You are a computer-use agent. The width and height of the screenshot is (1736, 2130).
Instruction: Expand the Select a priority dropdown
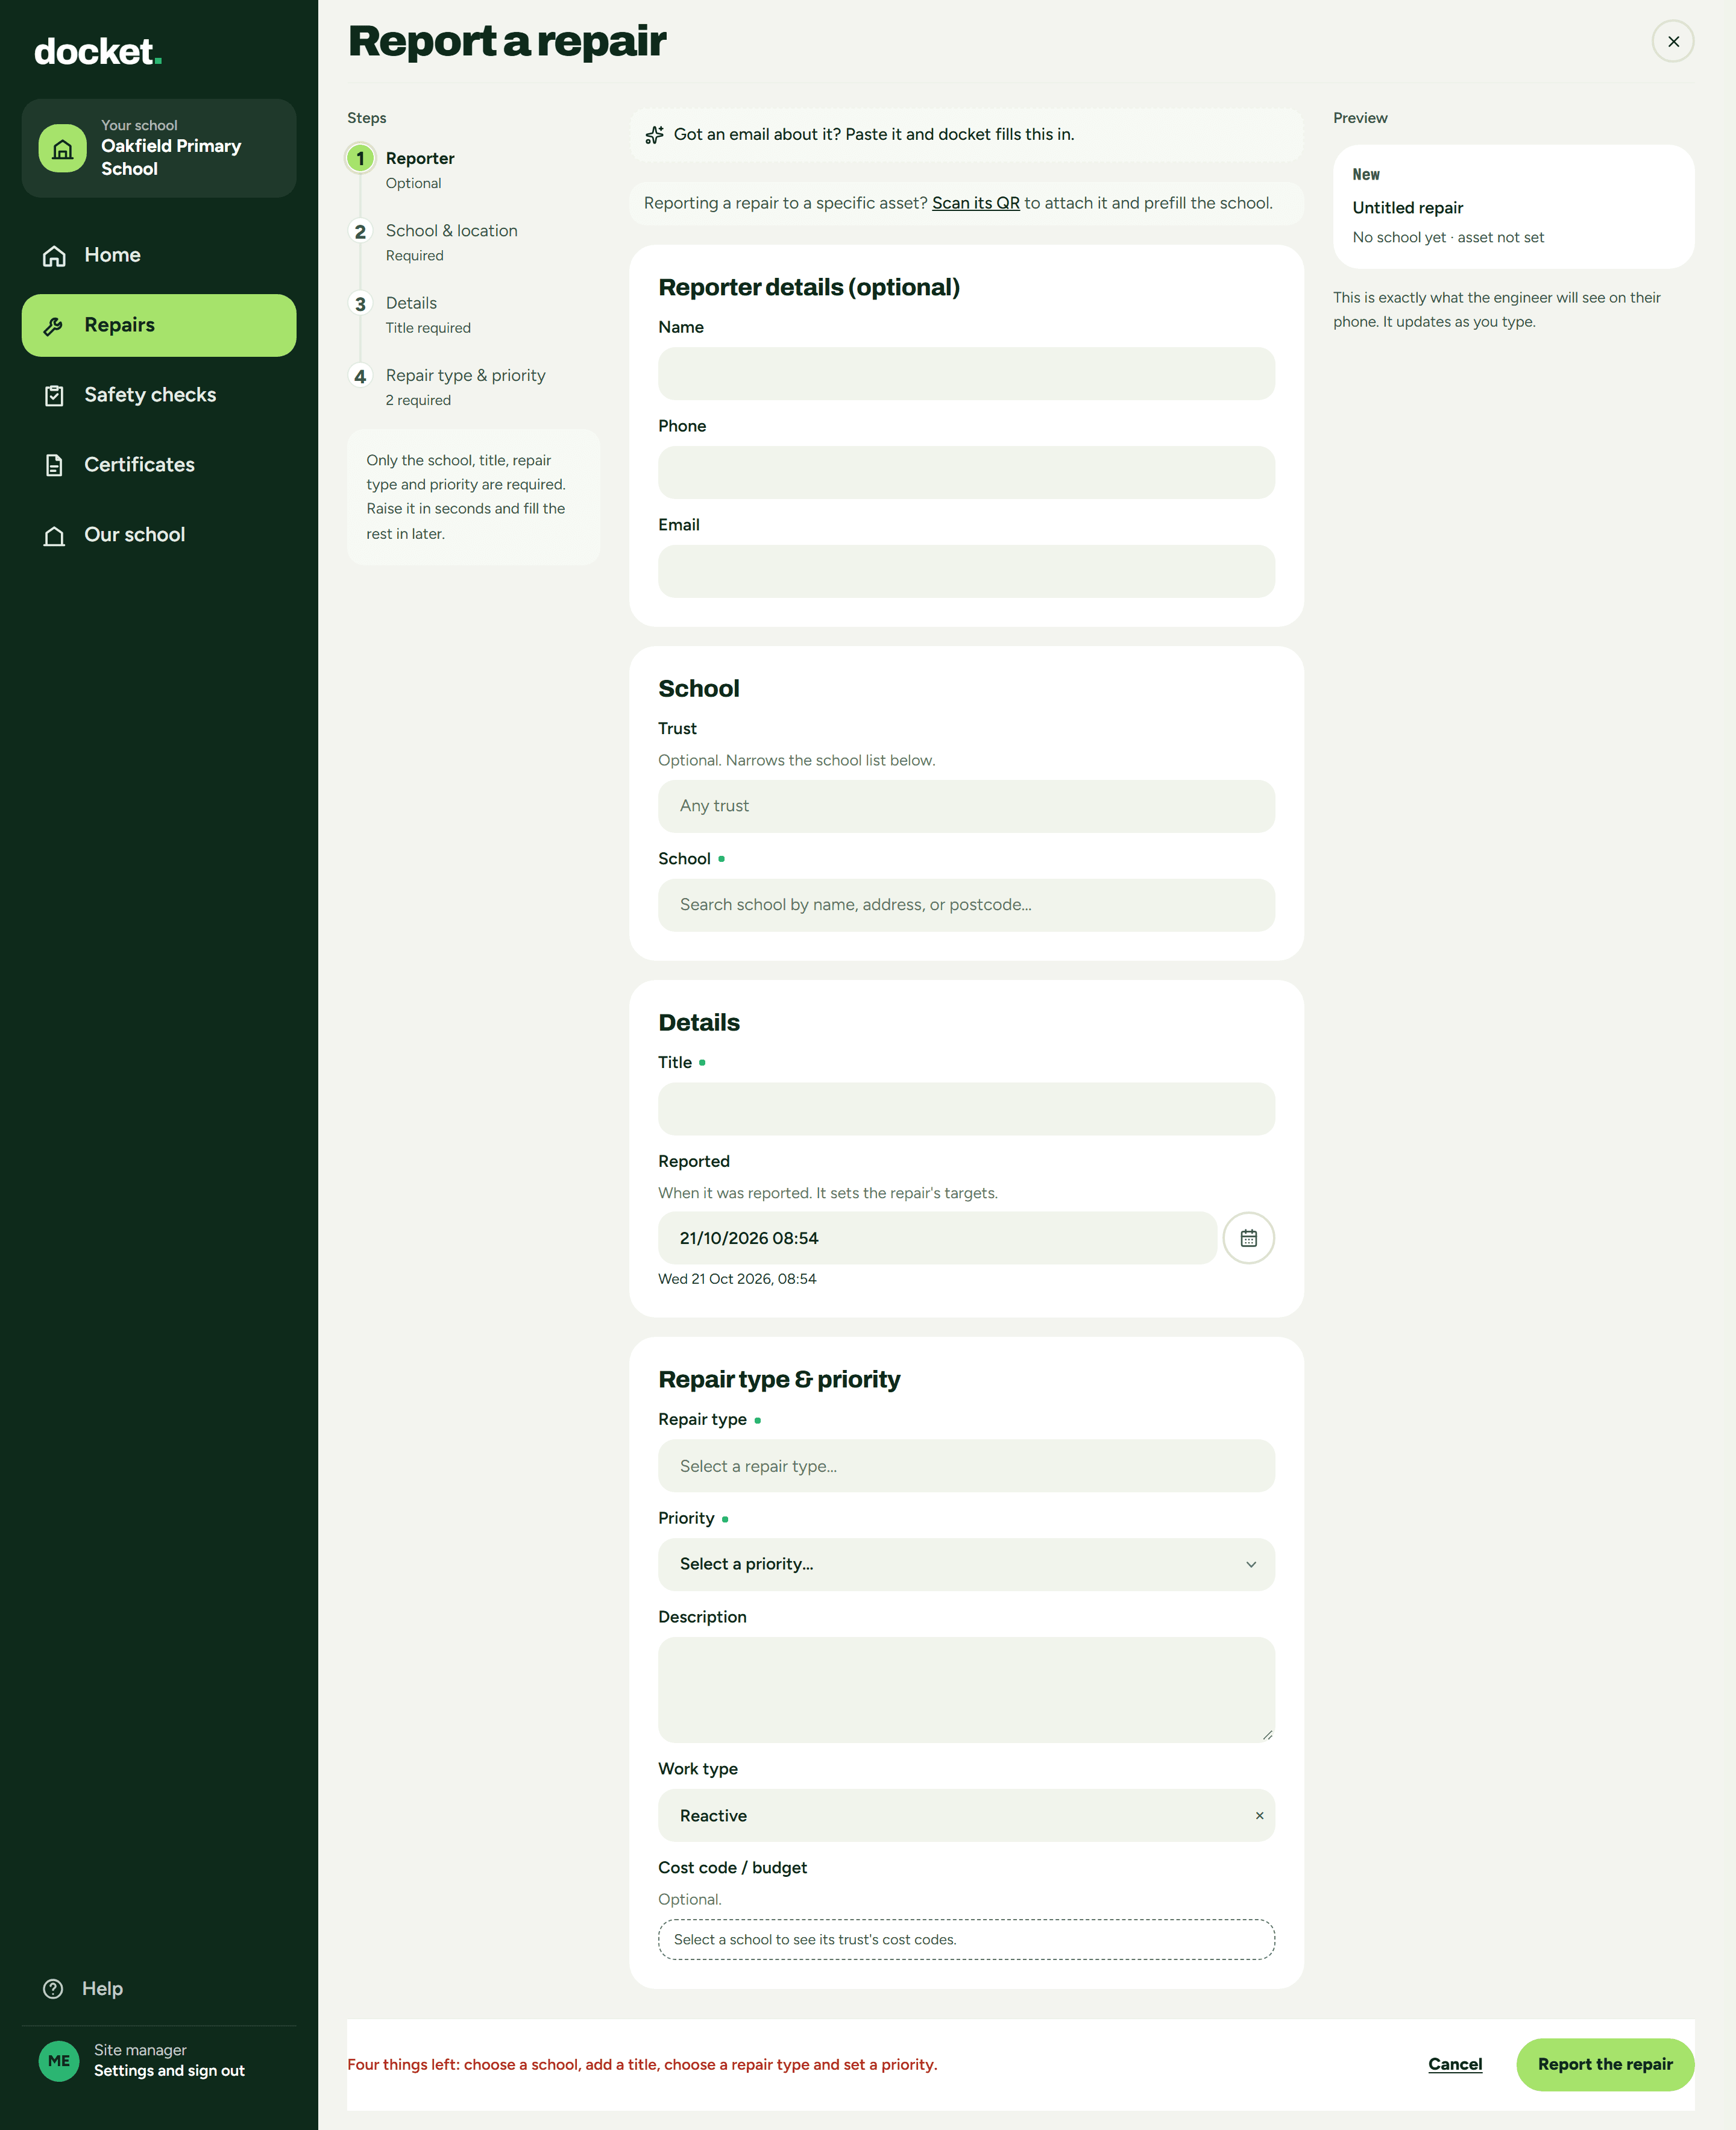point(966,1564)
